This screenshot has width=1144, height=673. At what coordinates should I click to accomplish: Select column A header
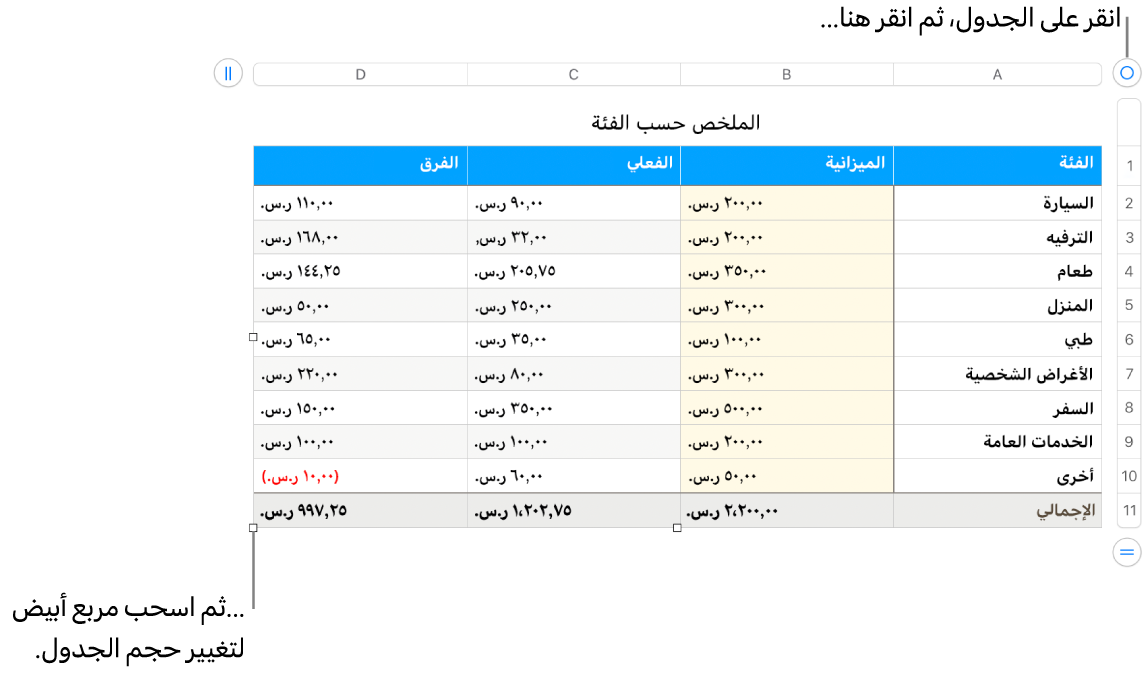[x=997, y=74]
